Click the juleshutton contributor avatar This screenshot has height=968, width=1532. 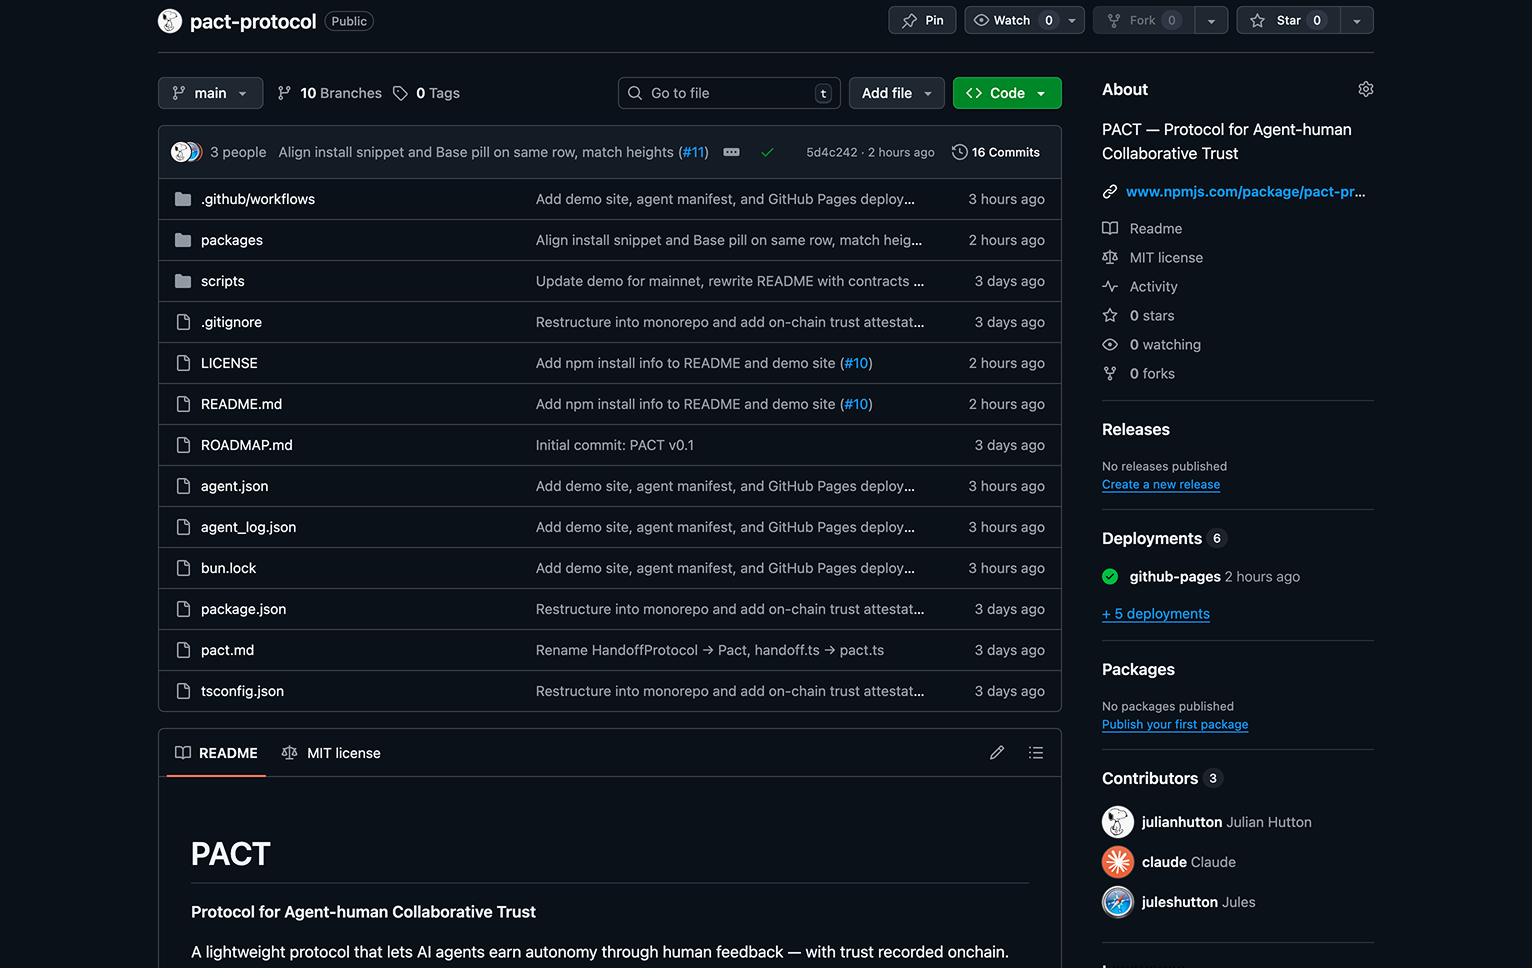pos(1118,902)
